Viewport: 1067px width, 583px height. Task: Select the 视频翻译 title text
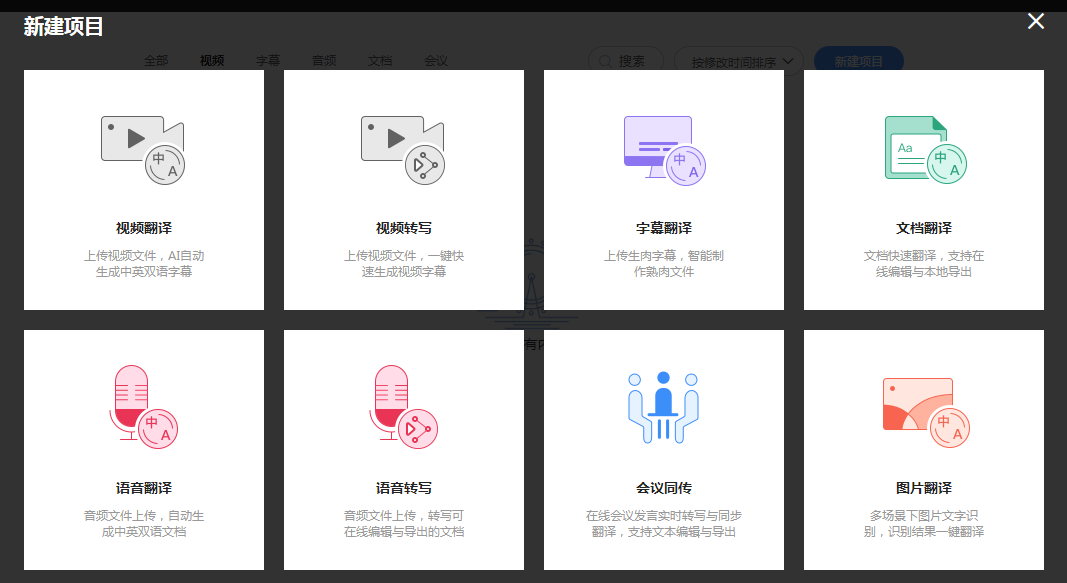coord(144,228)
